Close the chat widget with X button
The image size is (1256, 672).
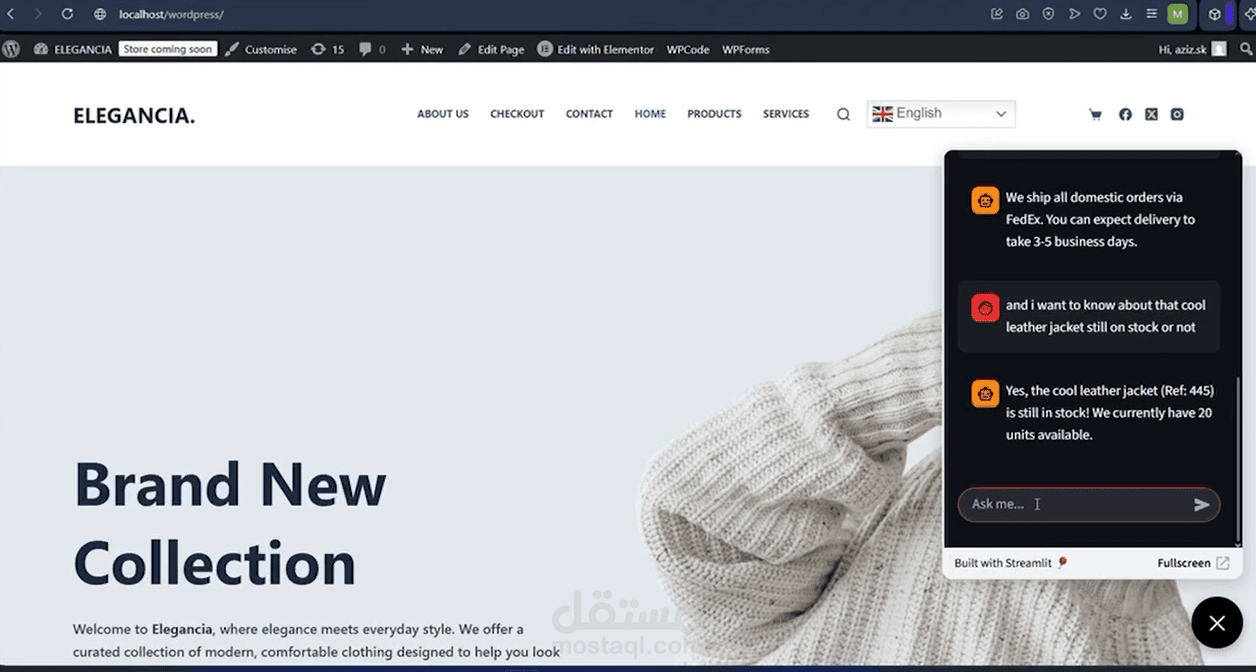click(1217, 623)
